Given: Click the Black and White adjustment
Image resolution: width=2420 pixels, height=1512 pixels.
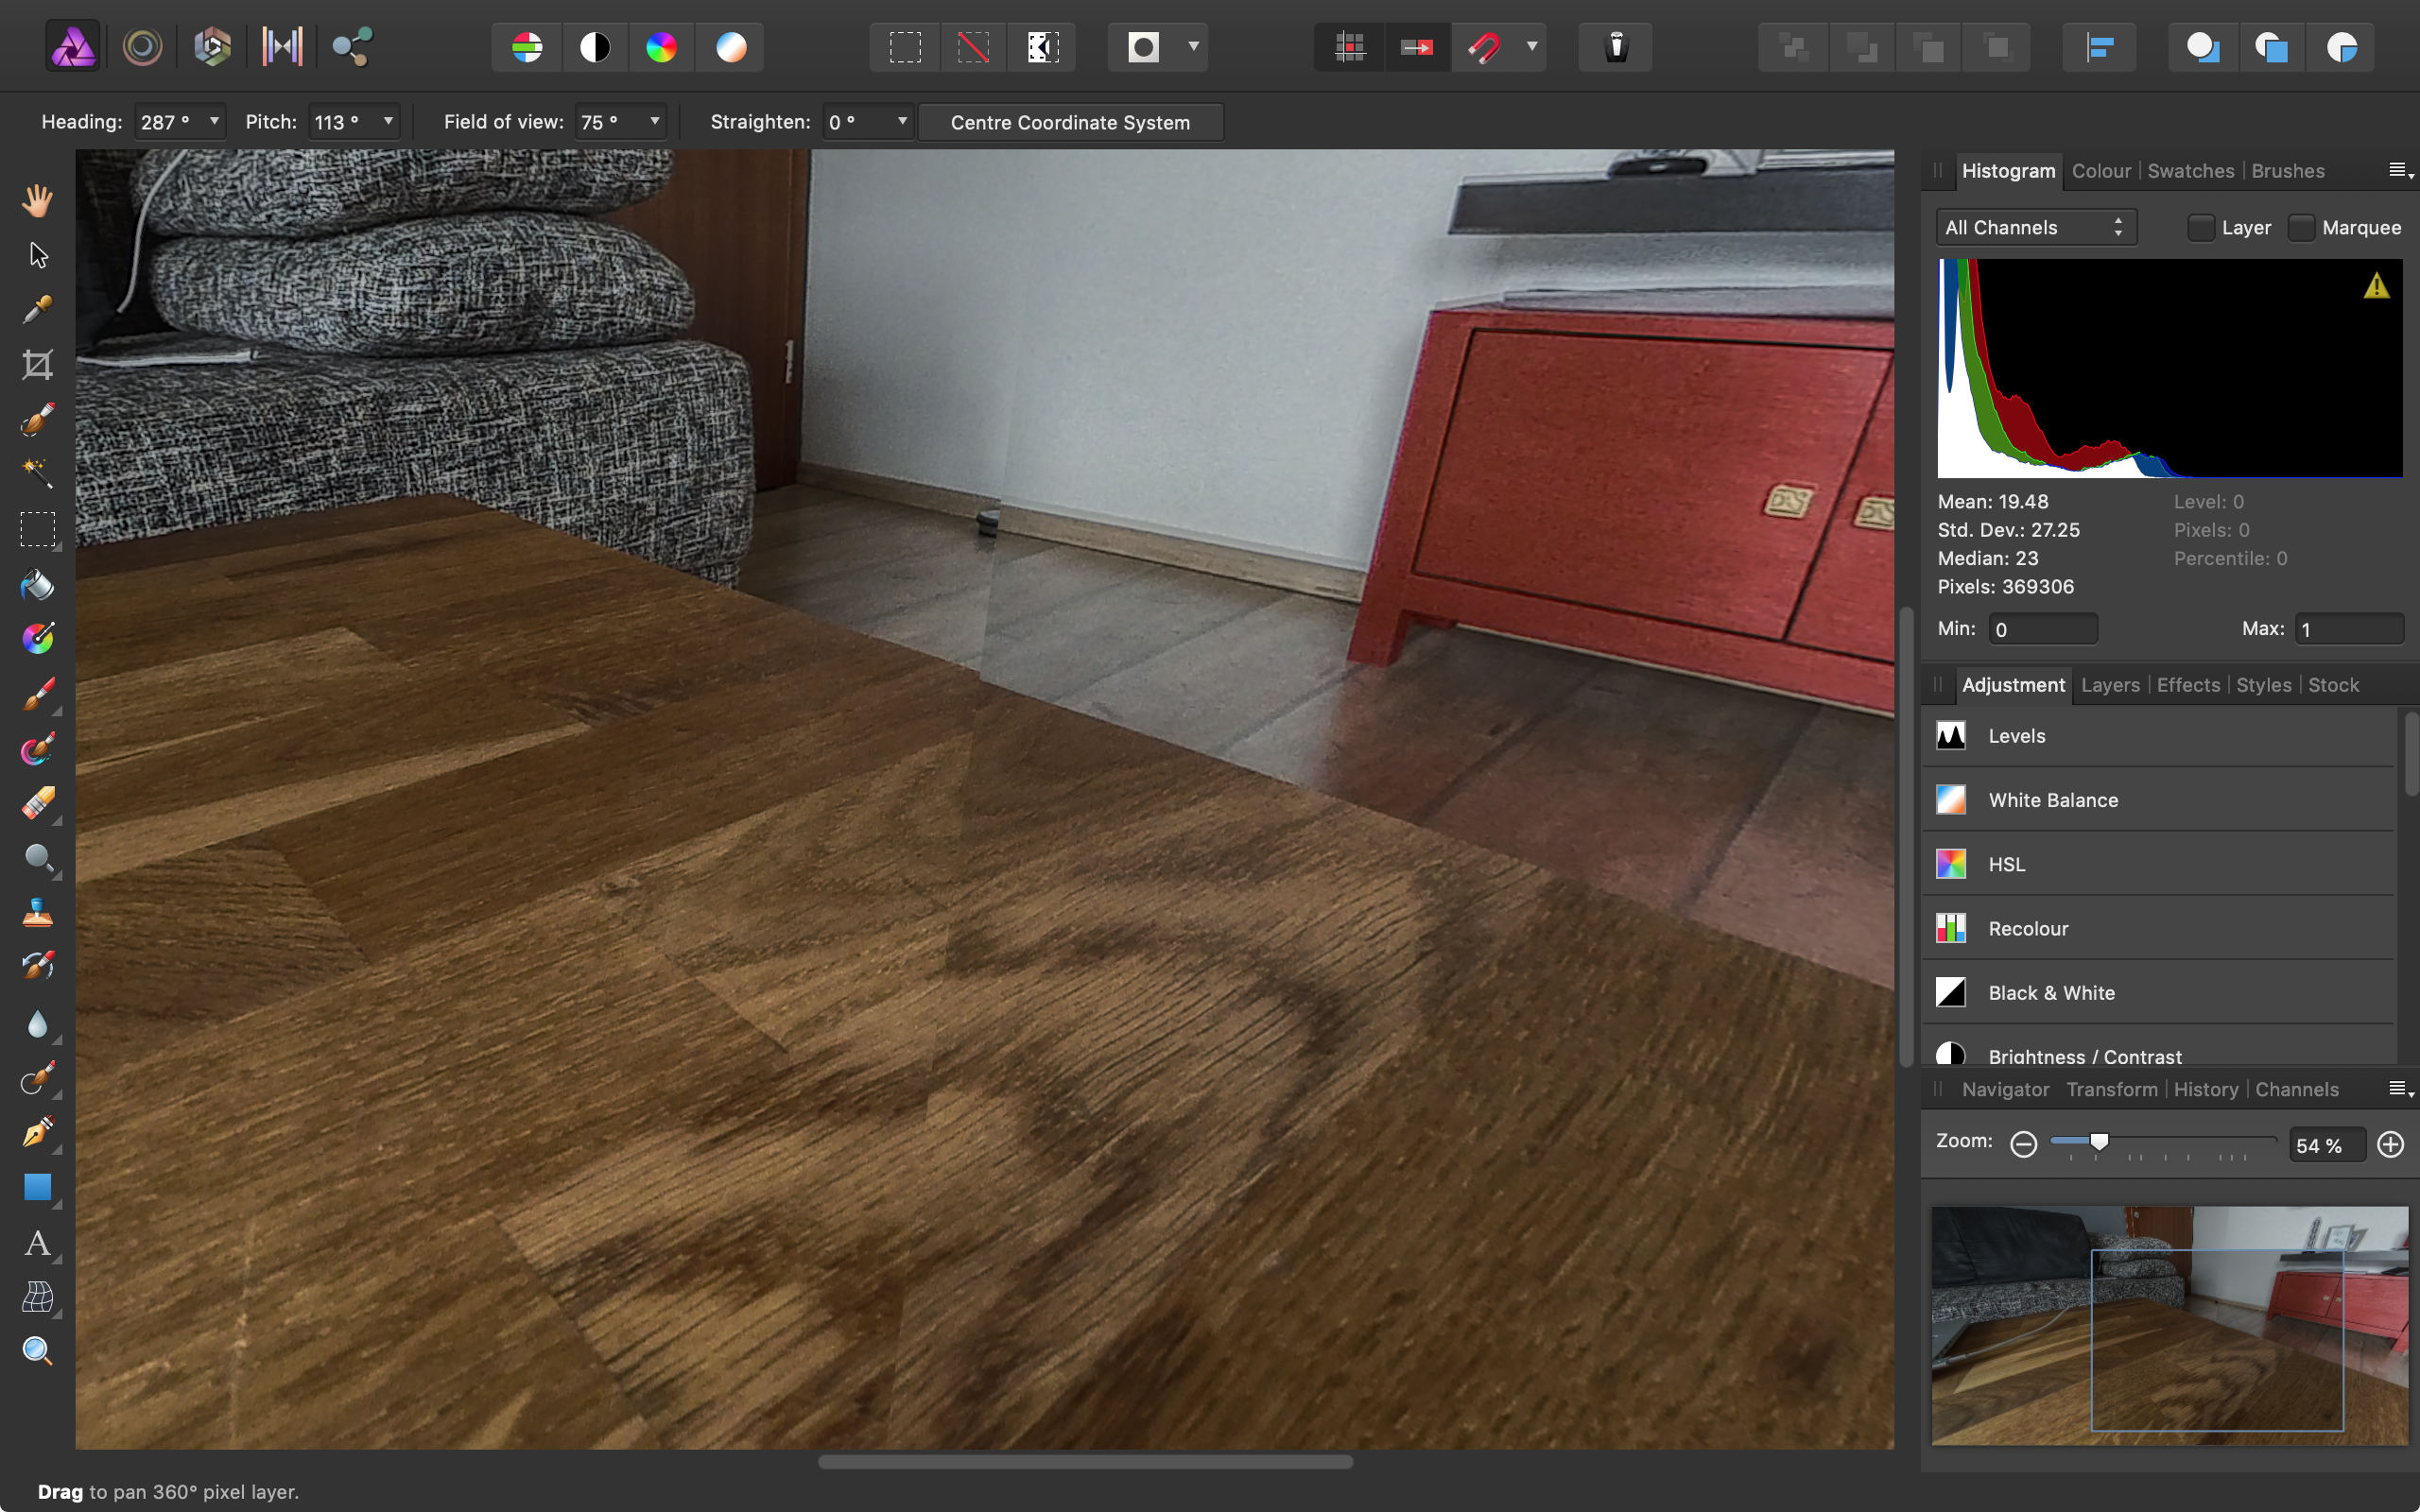Looking at the screenshot, I should click(x=2052, y=993).
